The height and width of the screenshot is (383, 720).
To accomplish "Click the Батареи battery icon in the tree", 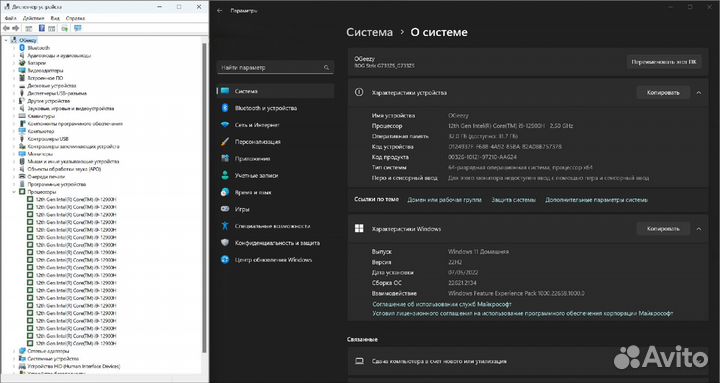I will 22,63.
